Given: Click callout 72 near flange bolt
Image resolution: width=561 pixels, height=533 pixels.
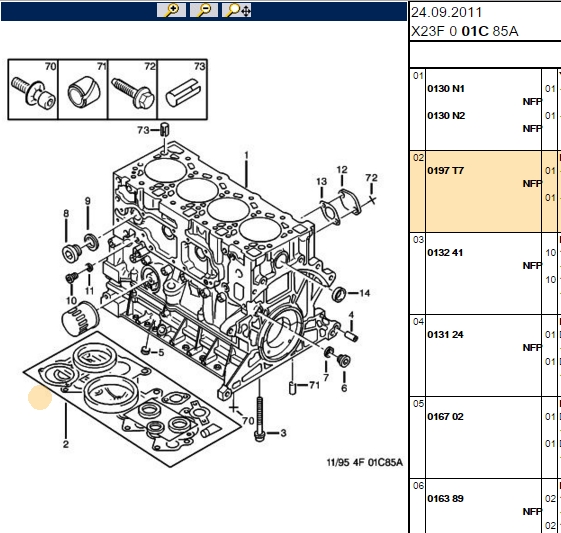Looking at the screenshot, I should point(371,177).
